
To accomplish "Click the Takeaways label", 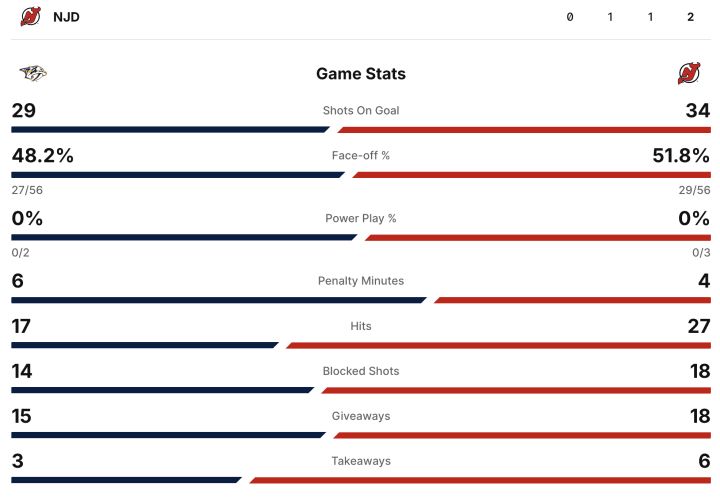I will coord(361,461).
